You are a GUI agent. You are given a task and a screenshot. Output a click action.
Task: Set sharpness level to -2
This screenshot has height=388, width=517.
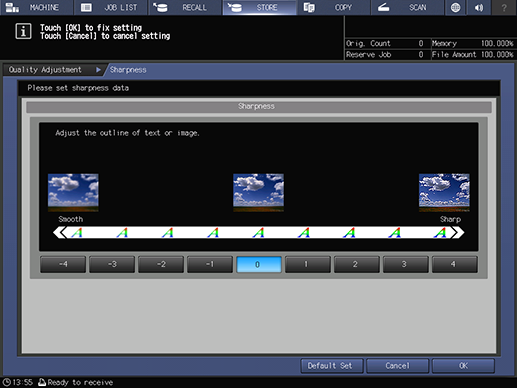161,264
